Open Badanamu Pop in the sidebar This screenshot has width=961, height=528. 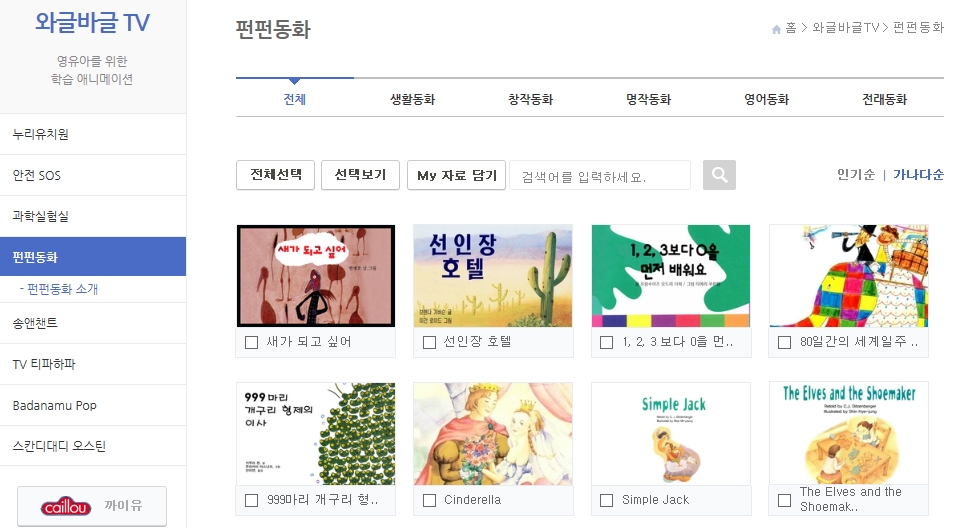tap(93, 405)
